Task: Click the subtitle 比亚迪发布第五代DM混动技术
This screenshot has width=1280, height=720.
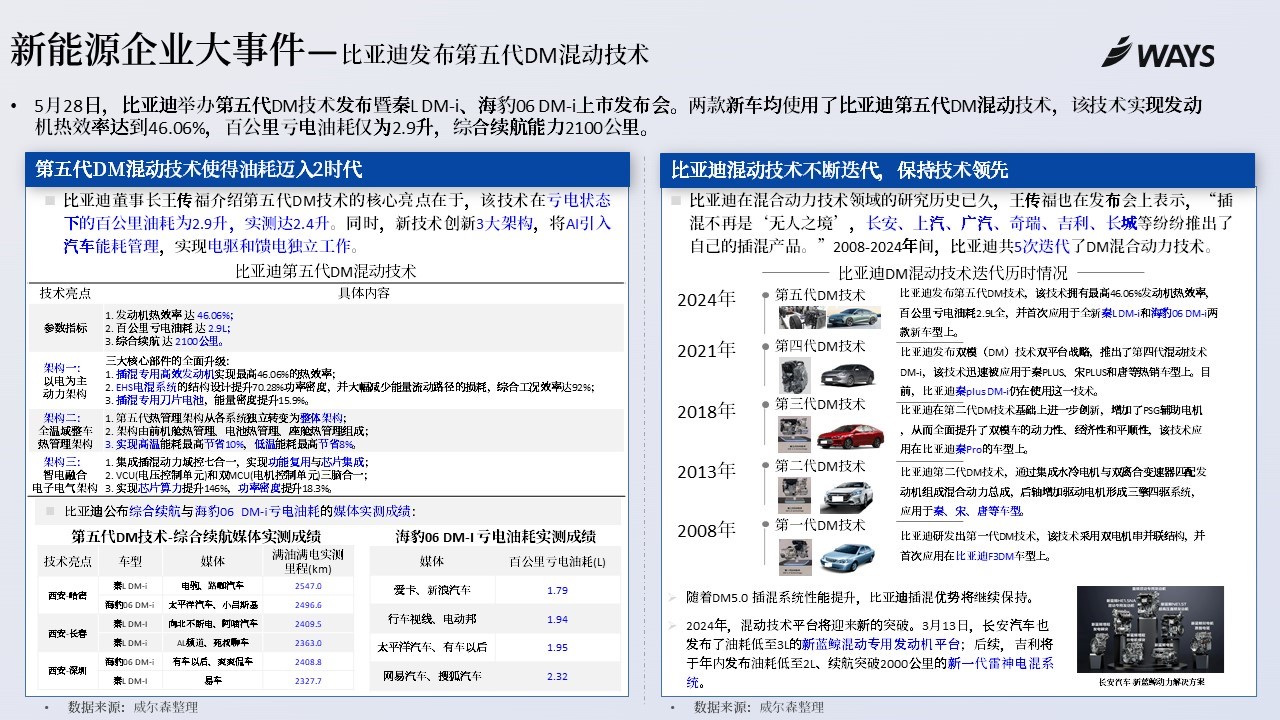Action: [495, 53]
